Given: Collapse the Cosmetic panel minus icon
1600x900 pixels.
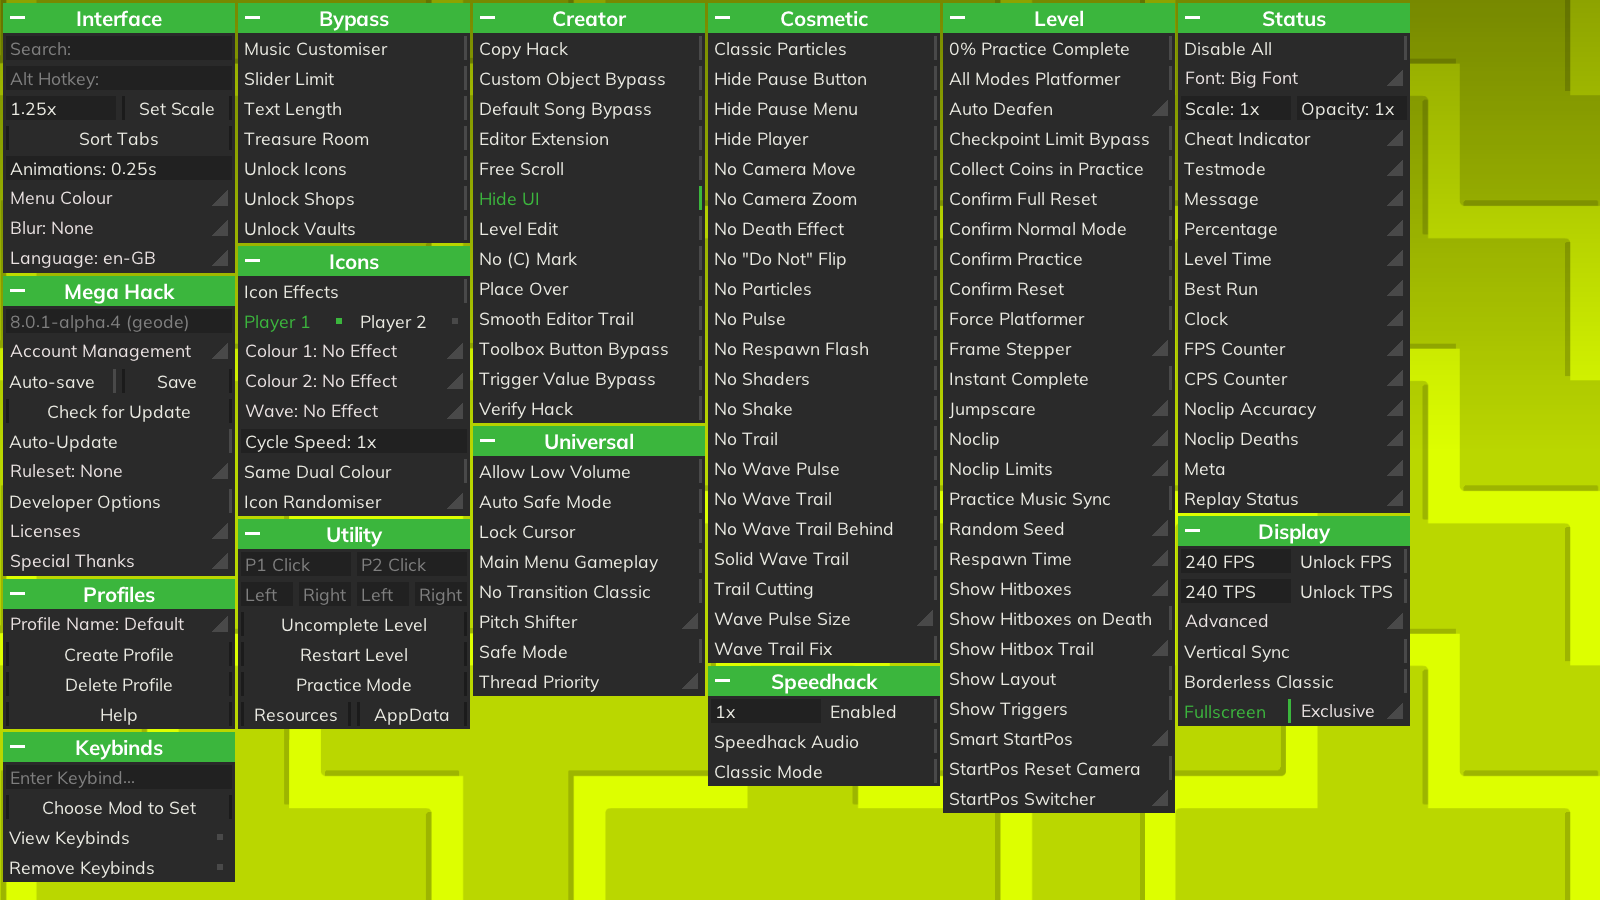Looking at the screenshot, I should 722,19.
